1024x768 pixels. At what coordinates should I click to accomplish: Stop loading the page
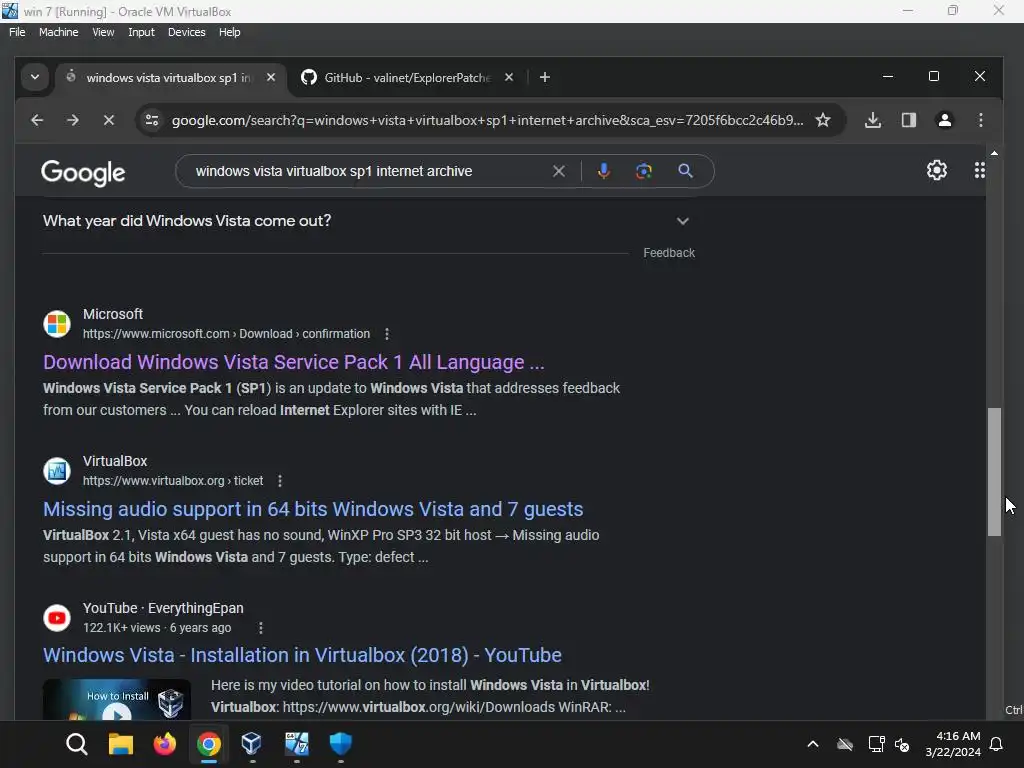click(x=109, y=120)
